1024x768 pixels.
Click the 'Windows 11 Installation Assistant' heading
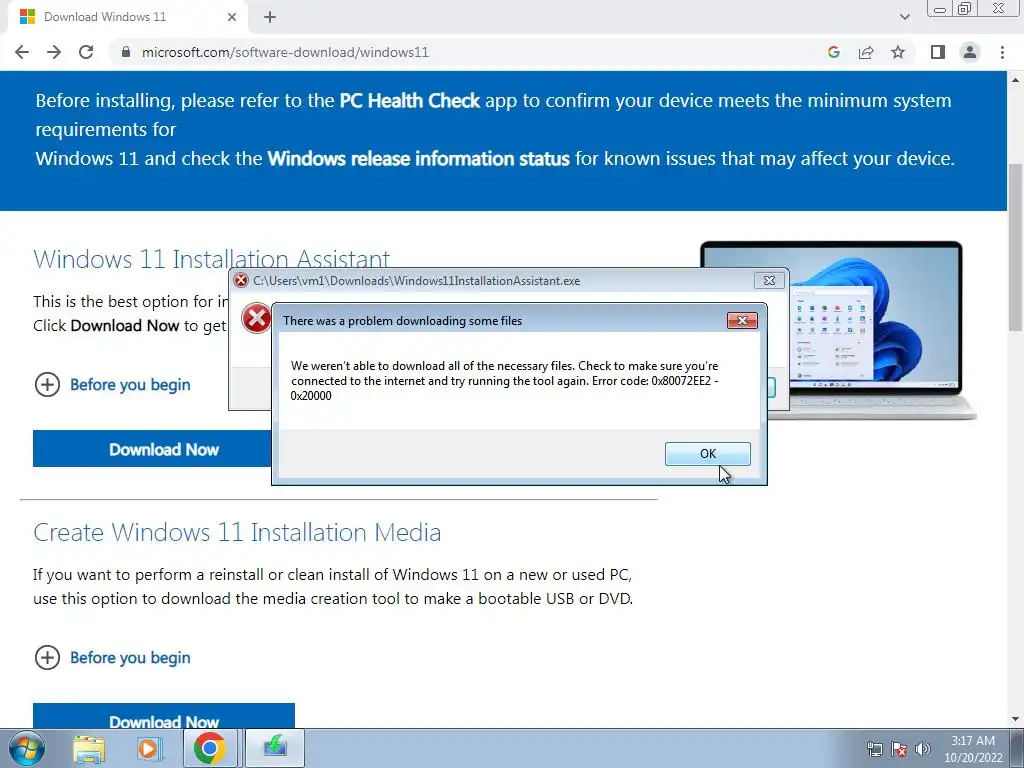(x=212, y=259)
